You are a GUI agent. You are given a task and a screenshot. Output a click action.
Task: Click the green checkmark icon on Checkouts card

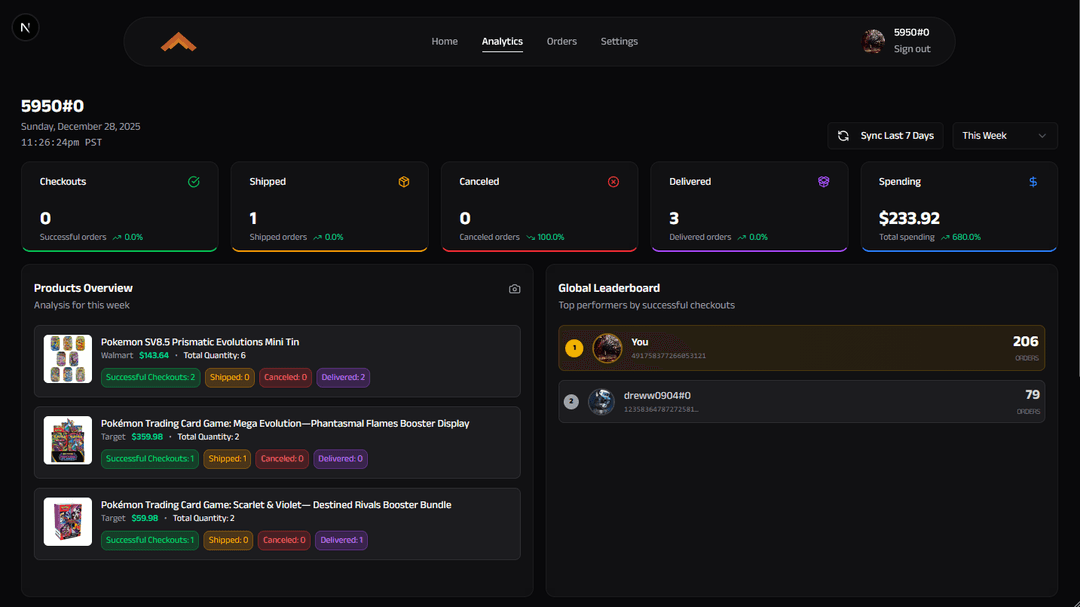tap(194, 181)
